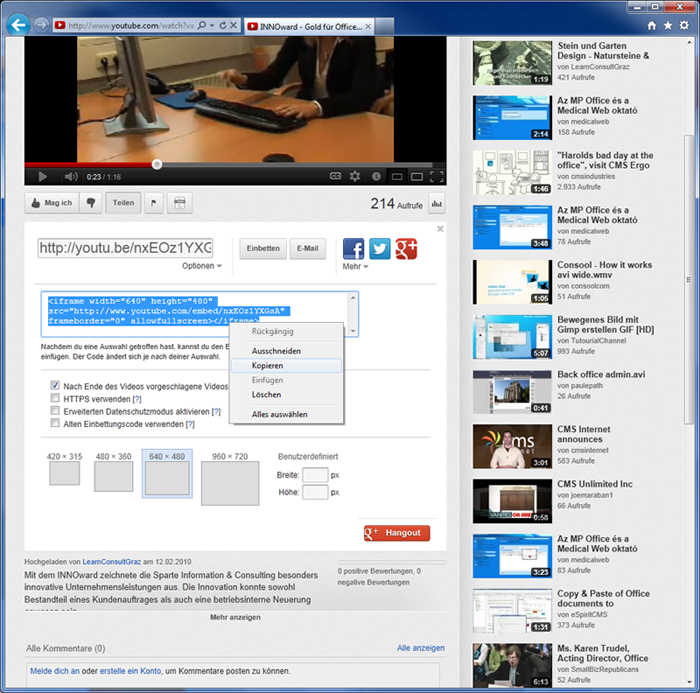The image size is (700, 693).
Task: Switch to small player size icon
Action: 397,177
